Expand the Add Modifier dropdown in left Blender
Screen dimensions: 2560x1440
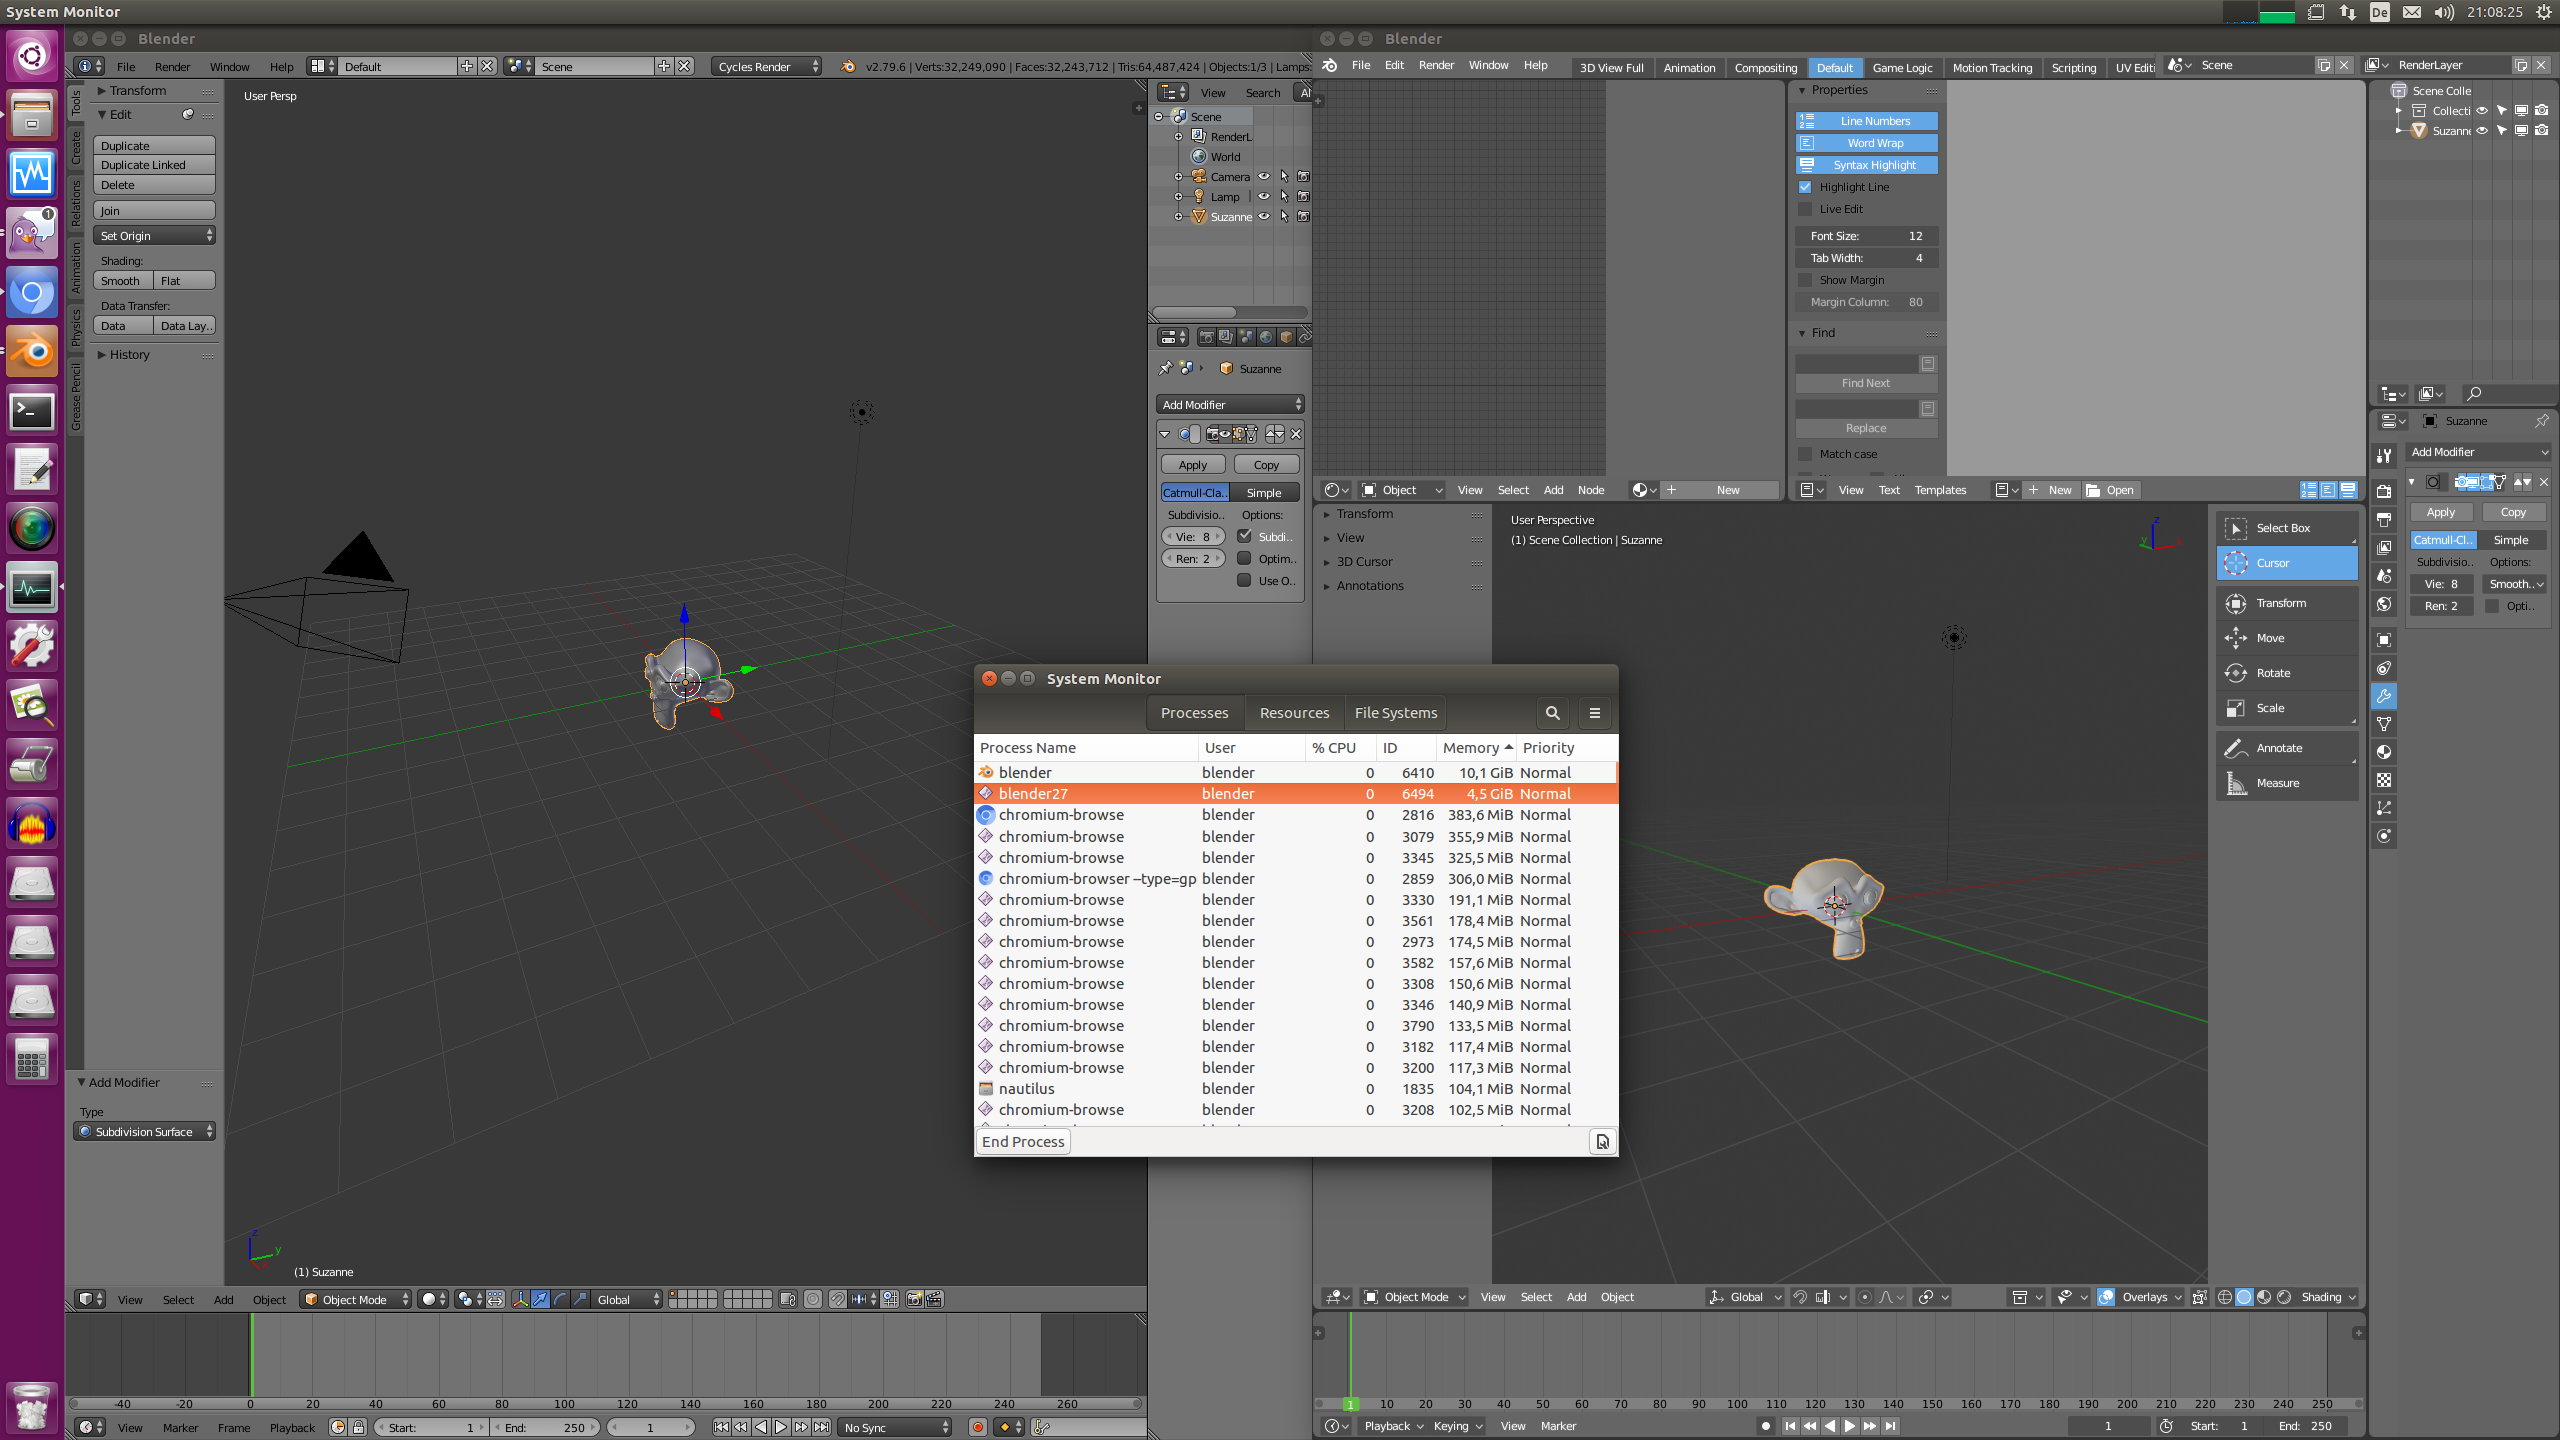point(1230,405)
